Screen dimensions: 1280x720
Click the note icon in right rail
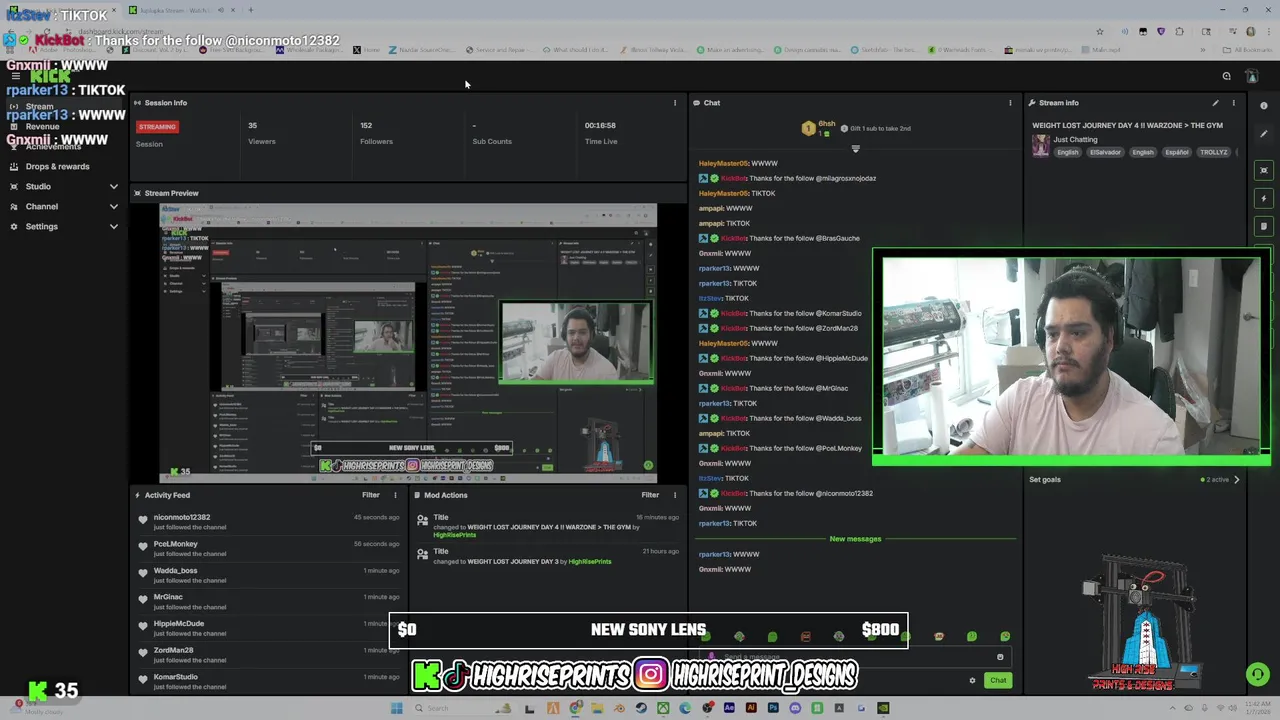[x=1264, y=226]
